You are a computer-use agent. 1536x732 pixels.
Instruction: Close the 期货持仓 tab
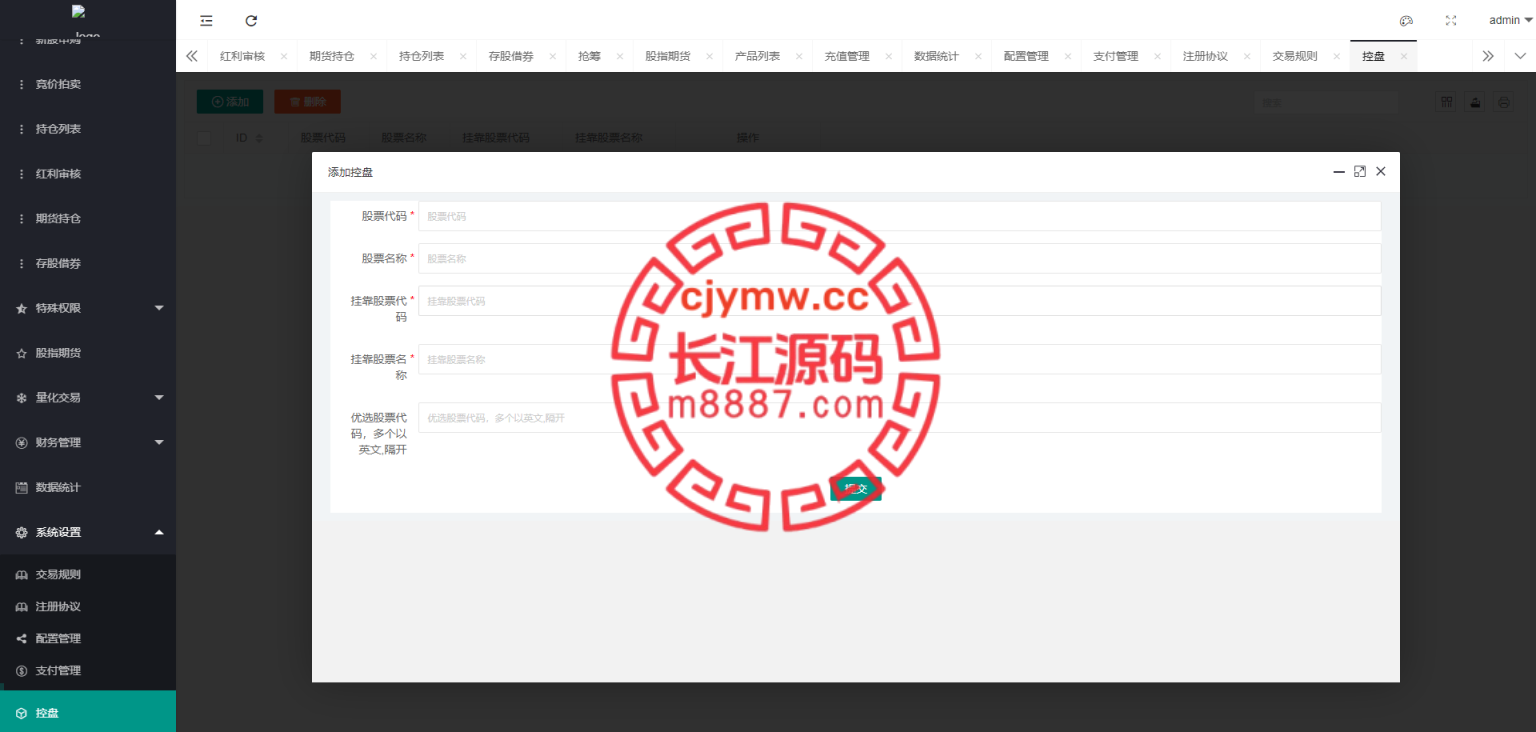coord(373,57)
